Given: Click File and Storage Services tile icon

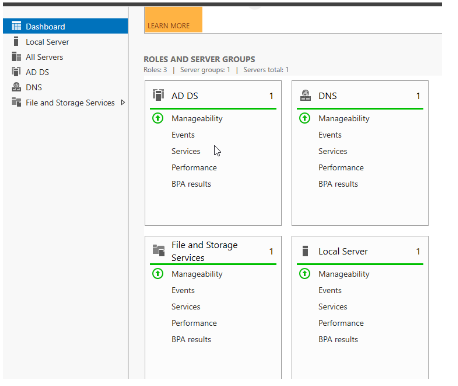Looking at the screenshot, I should click(x=159, y=250).
